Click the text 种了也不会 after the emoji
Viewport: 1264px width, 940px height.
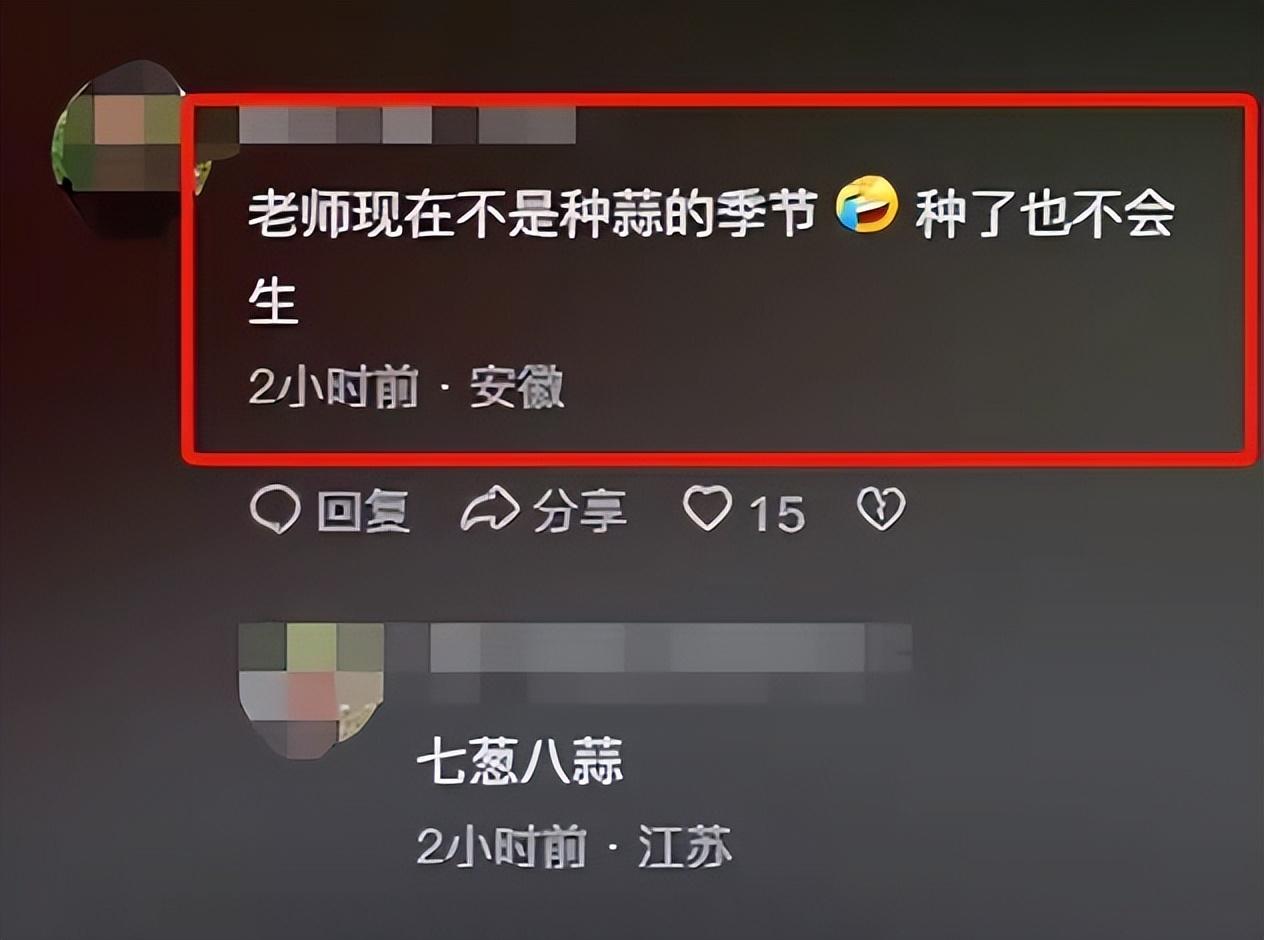click(x=1044, y=215)
